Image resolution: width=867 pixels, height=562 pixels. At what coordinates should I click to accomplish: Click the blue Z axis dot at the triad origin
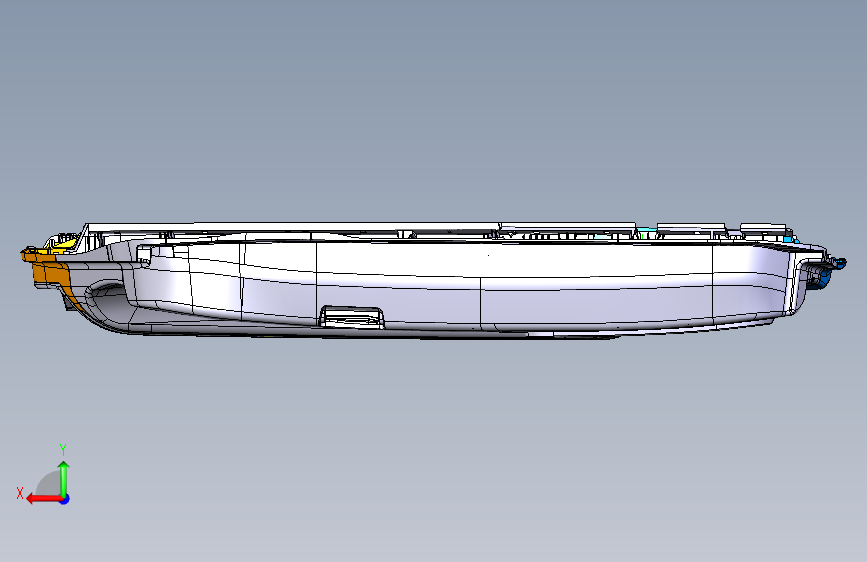click(65, 499)
